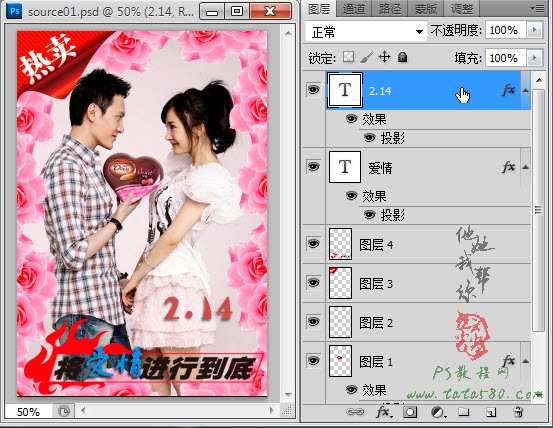
Task: Lock layer position
Action: [384, 57]
